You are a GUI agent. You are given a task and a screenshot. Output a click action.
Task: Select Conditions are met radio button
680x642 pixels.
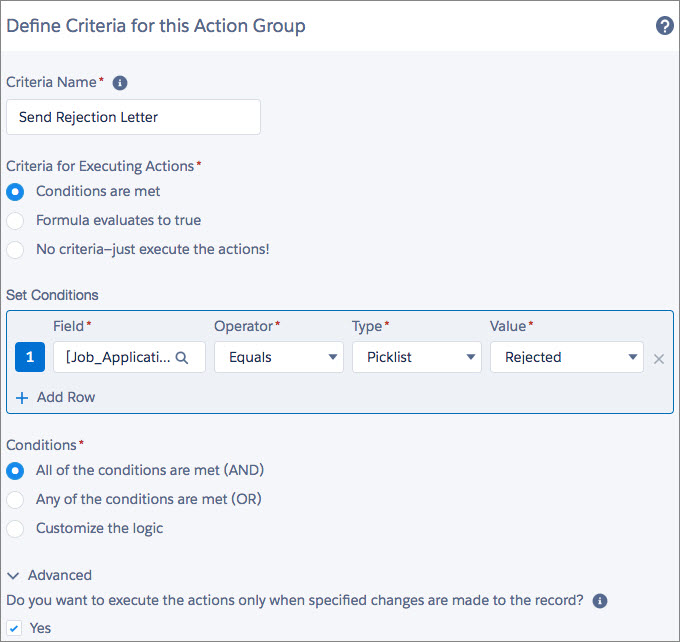point(15,192)
